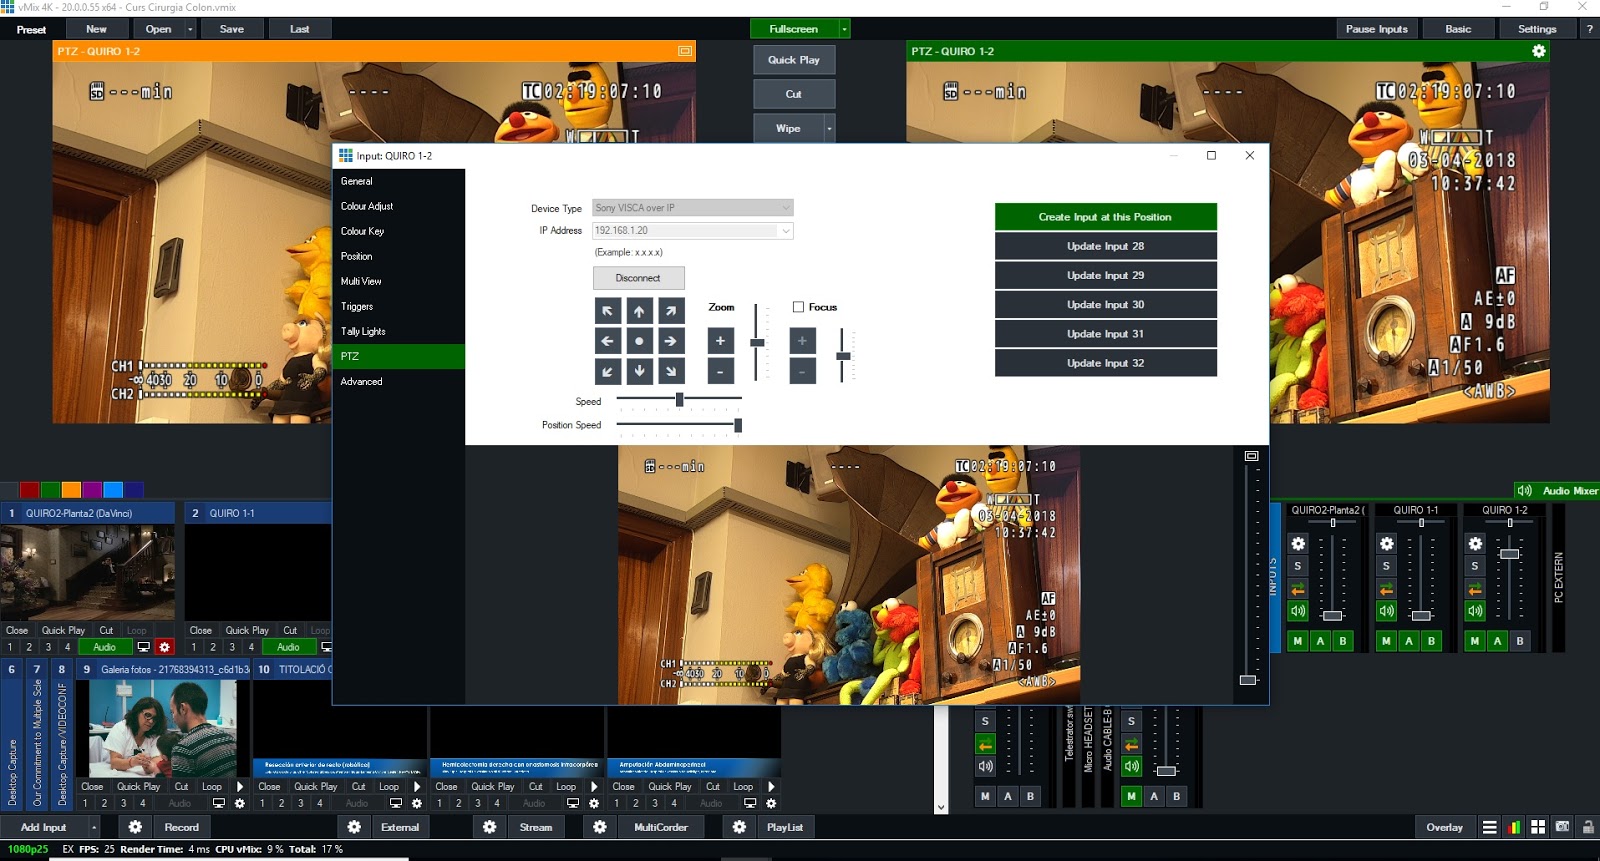Move the PTZ camera down-left
The height and width of the screenshot is (861, 1600).
coord(607,371)
